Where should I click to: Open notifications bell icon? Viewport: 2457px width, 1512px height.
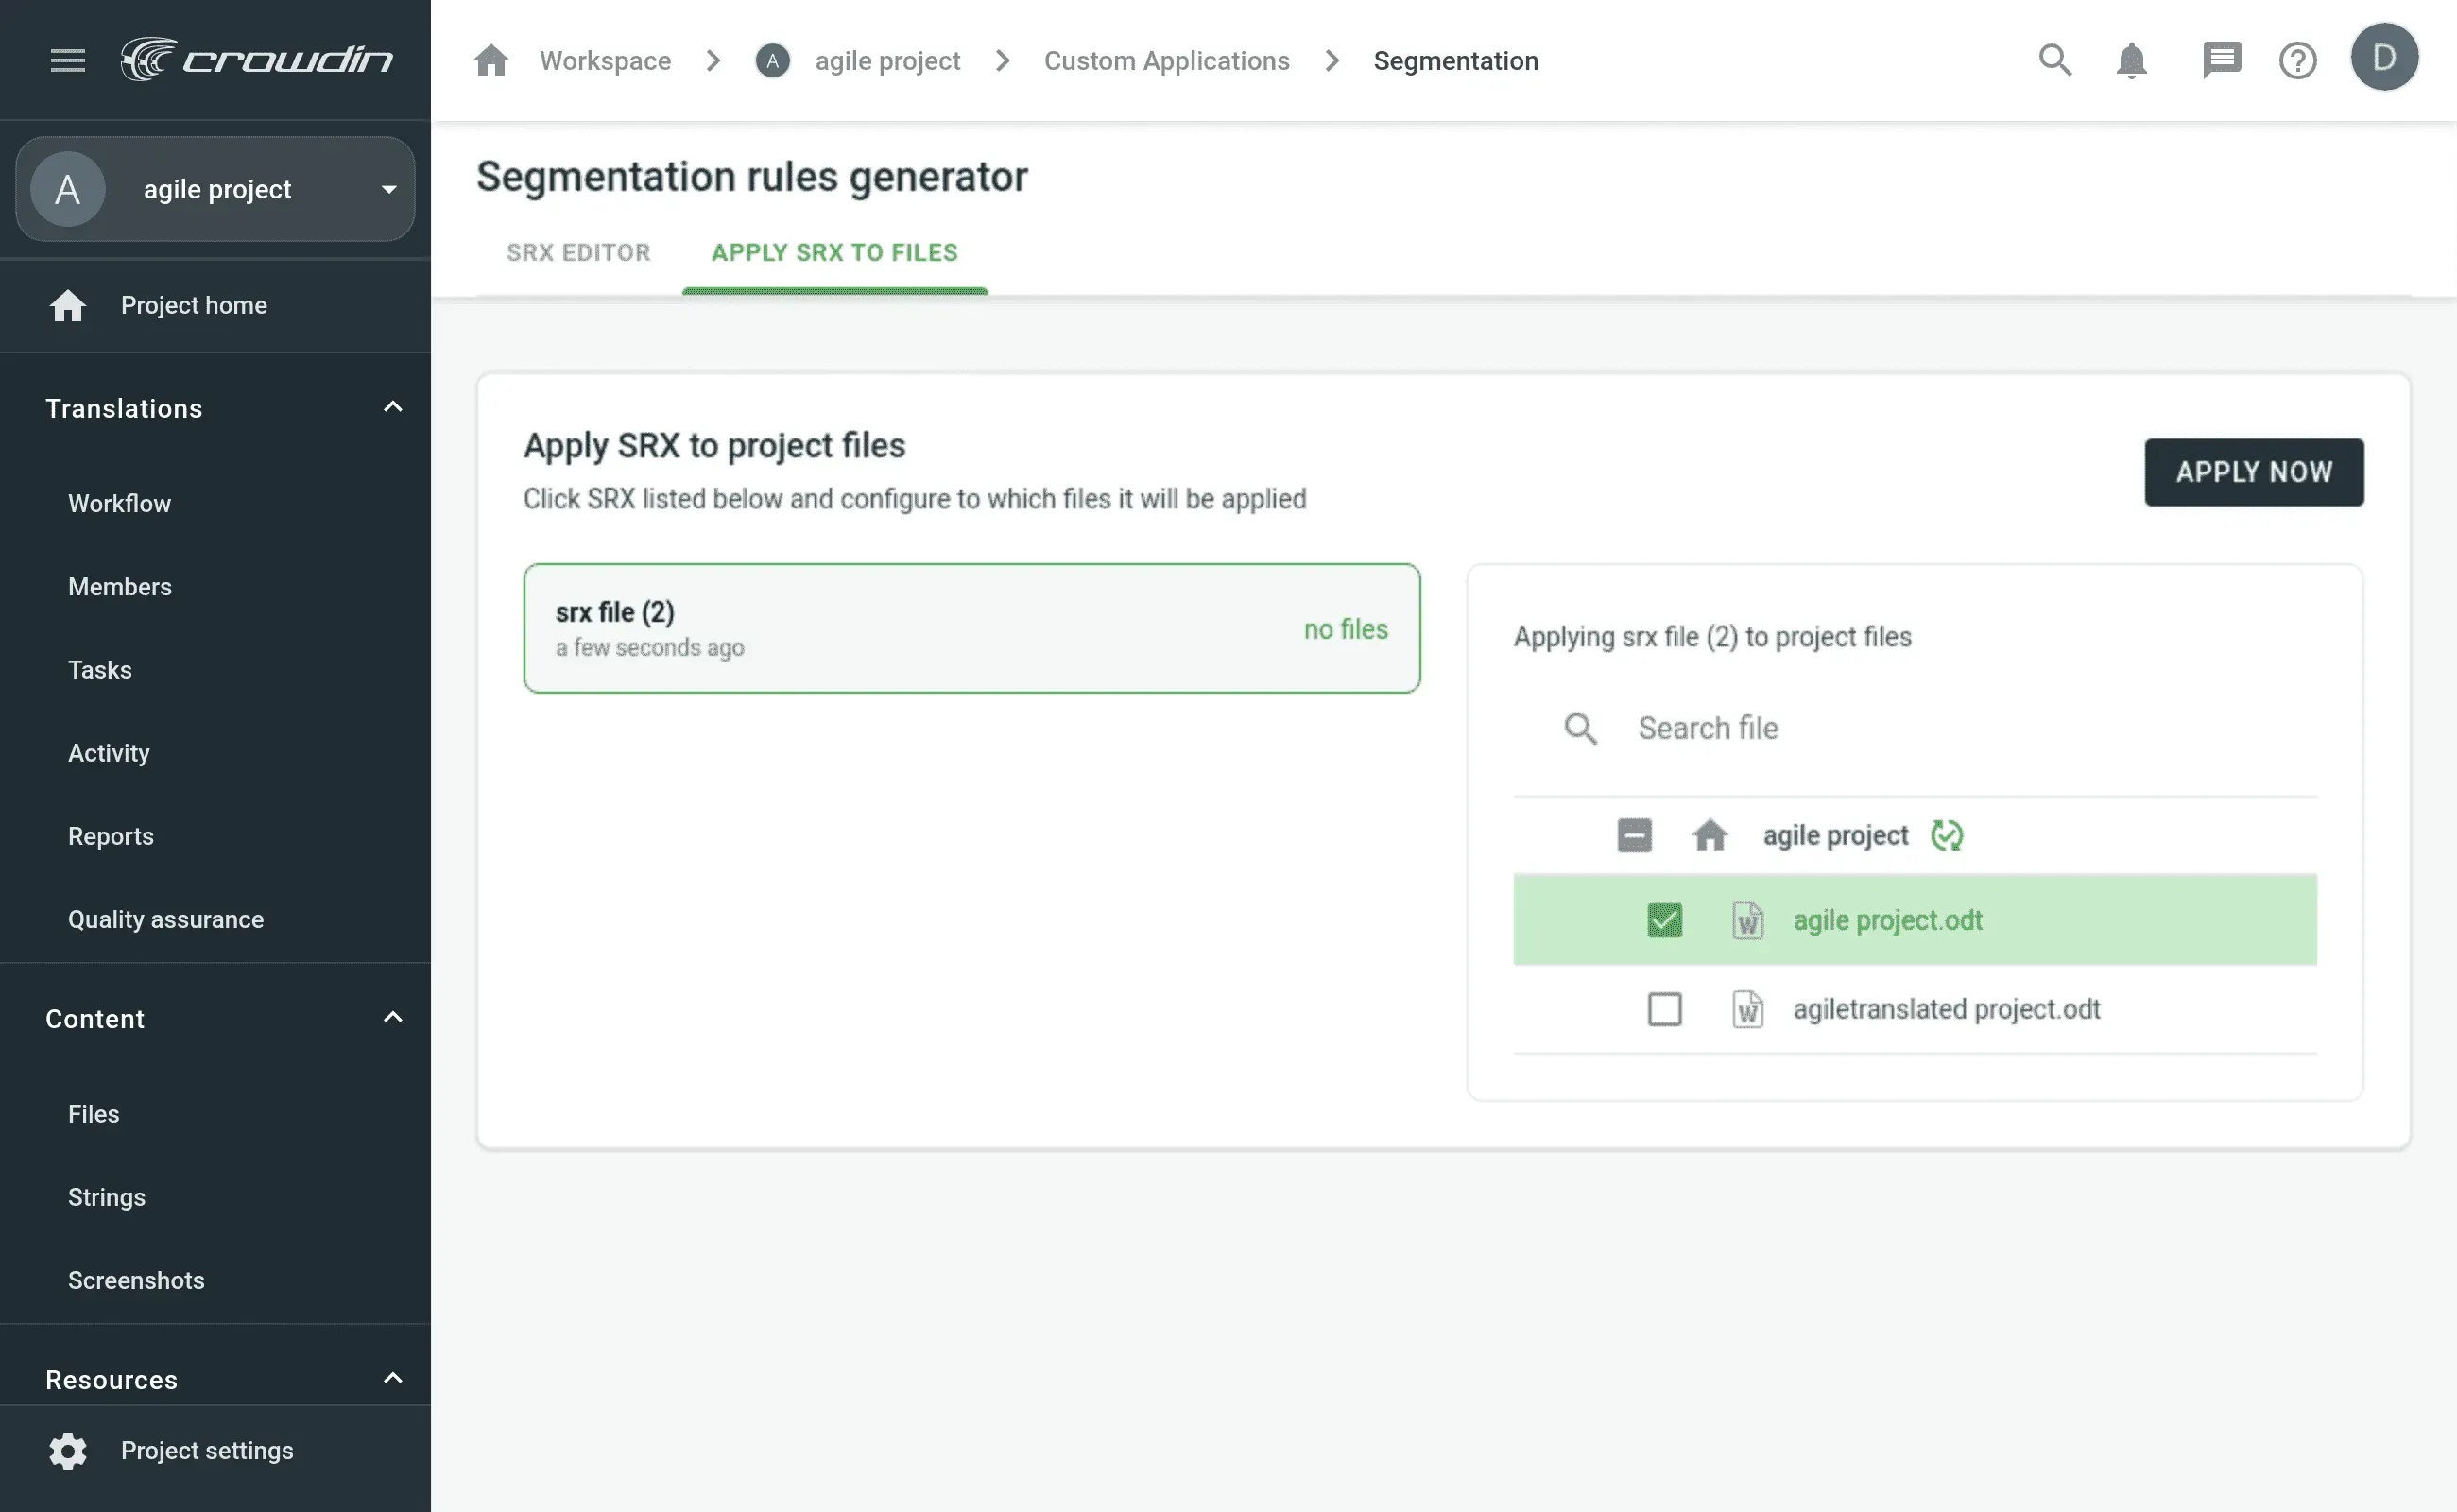point(2131,60)
